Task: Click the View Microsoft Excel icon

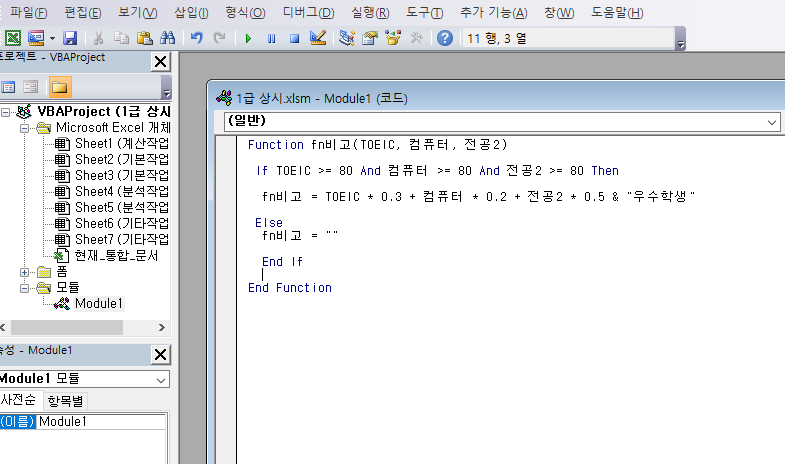Action: (13, 38)
